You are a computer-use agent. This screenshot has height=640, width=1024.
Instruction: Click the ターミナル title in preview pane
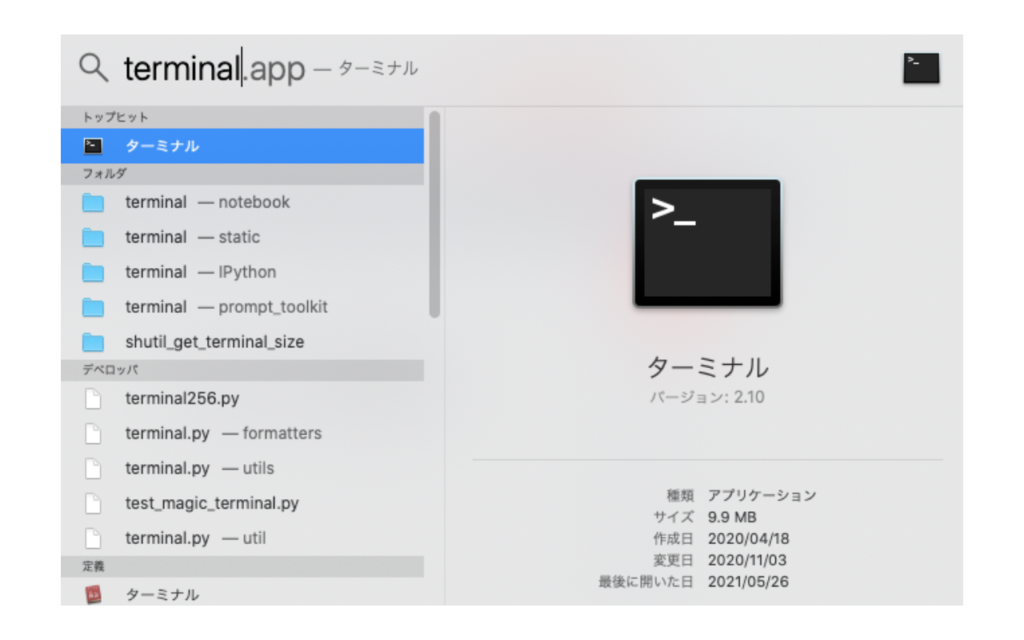tap(707, 368)
